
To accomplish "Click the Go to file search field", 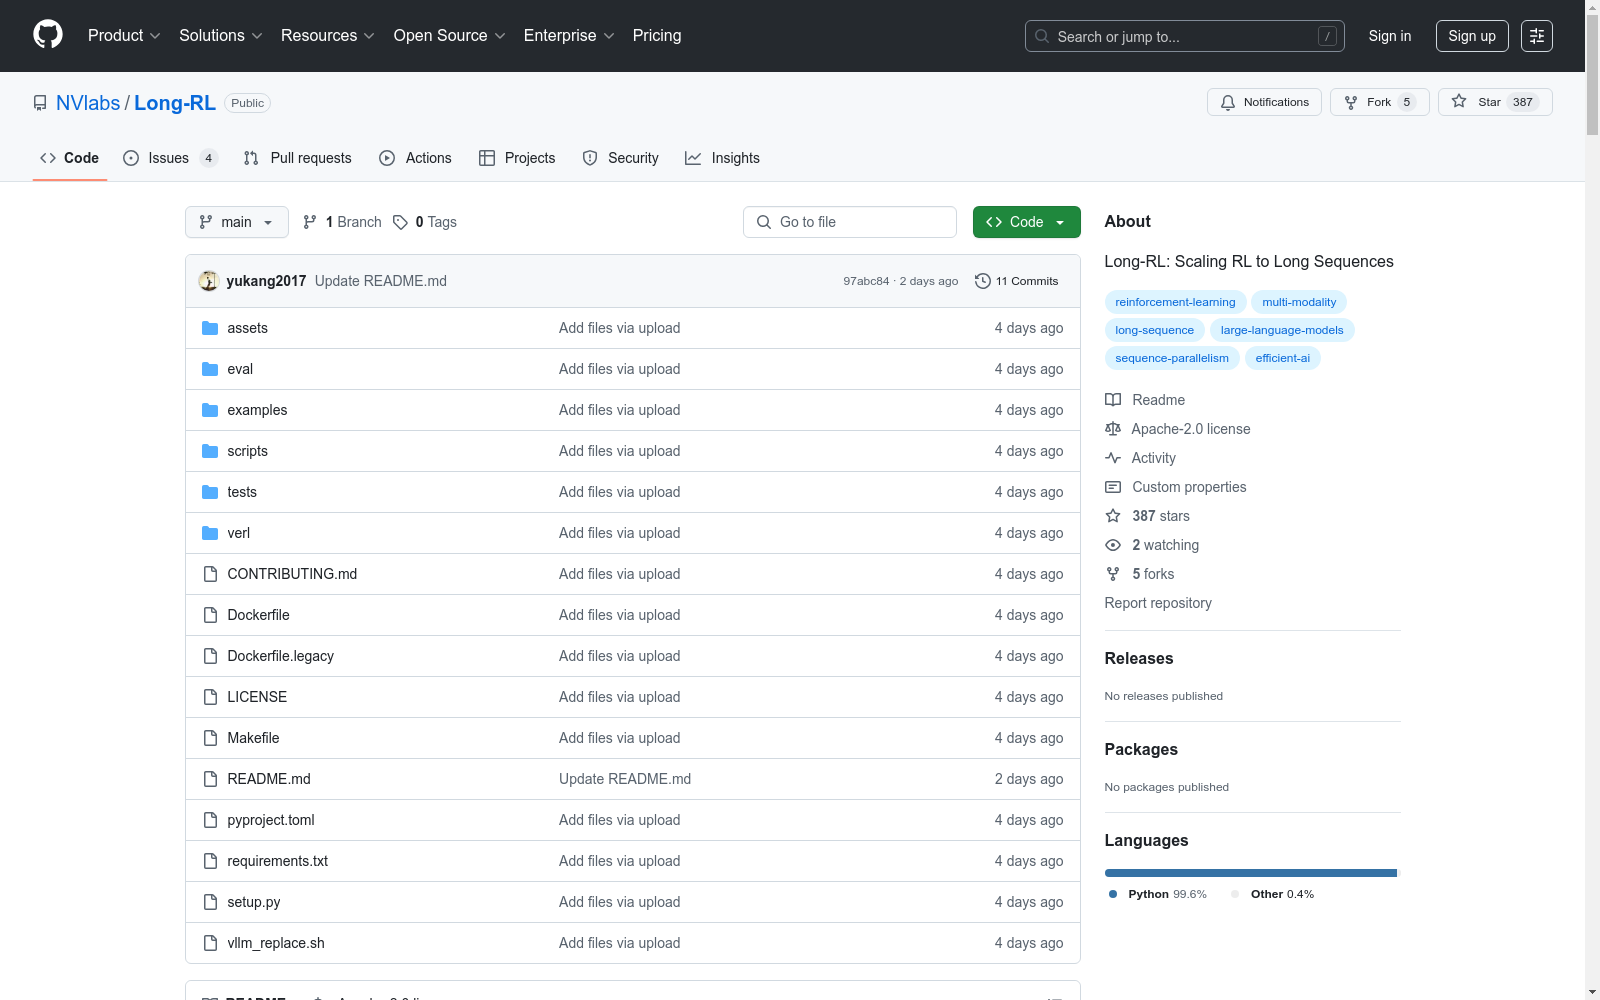I will coord(850,222).
